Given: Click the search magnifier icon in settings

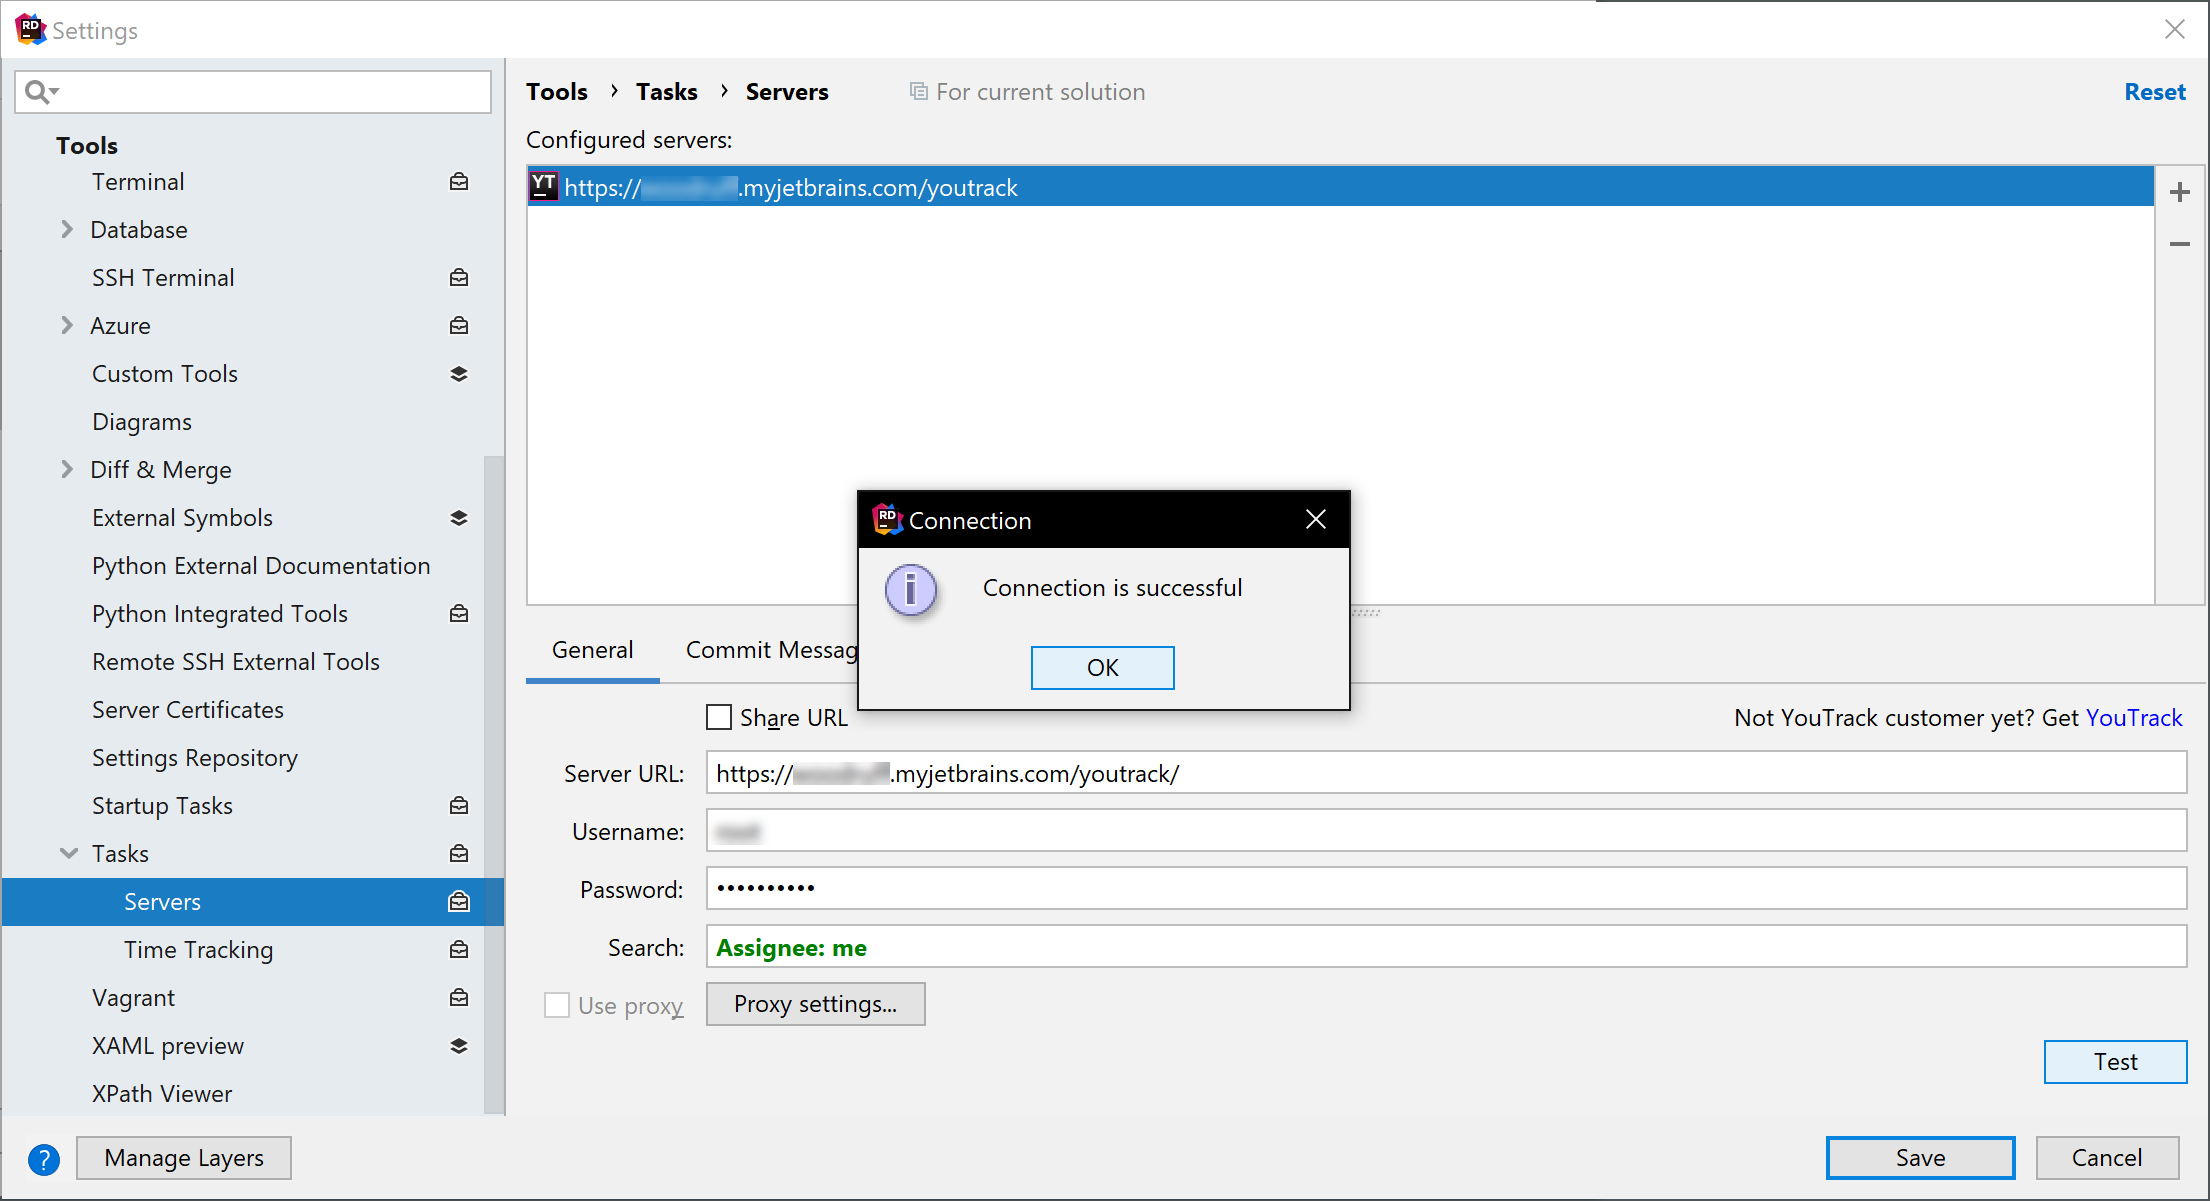Looking at the screenshot, I should pos(36,92).
